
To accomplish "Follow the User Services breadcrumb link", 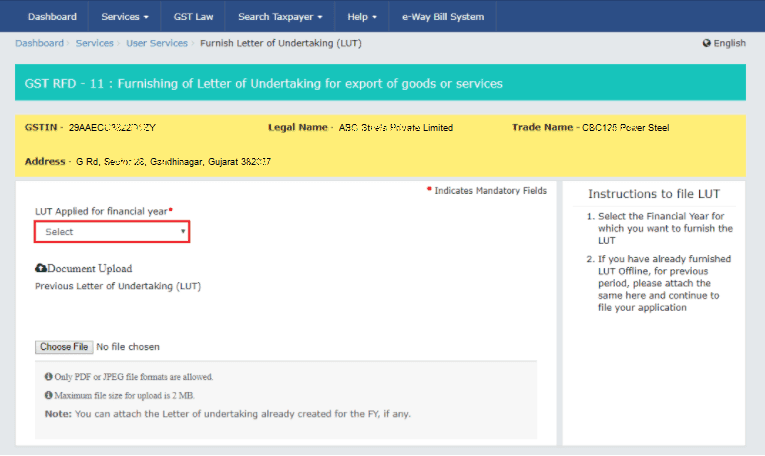I will click(x=157, y=43).
